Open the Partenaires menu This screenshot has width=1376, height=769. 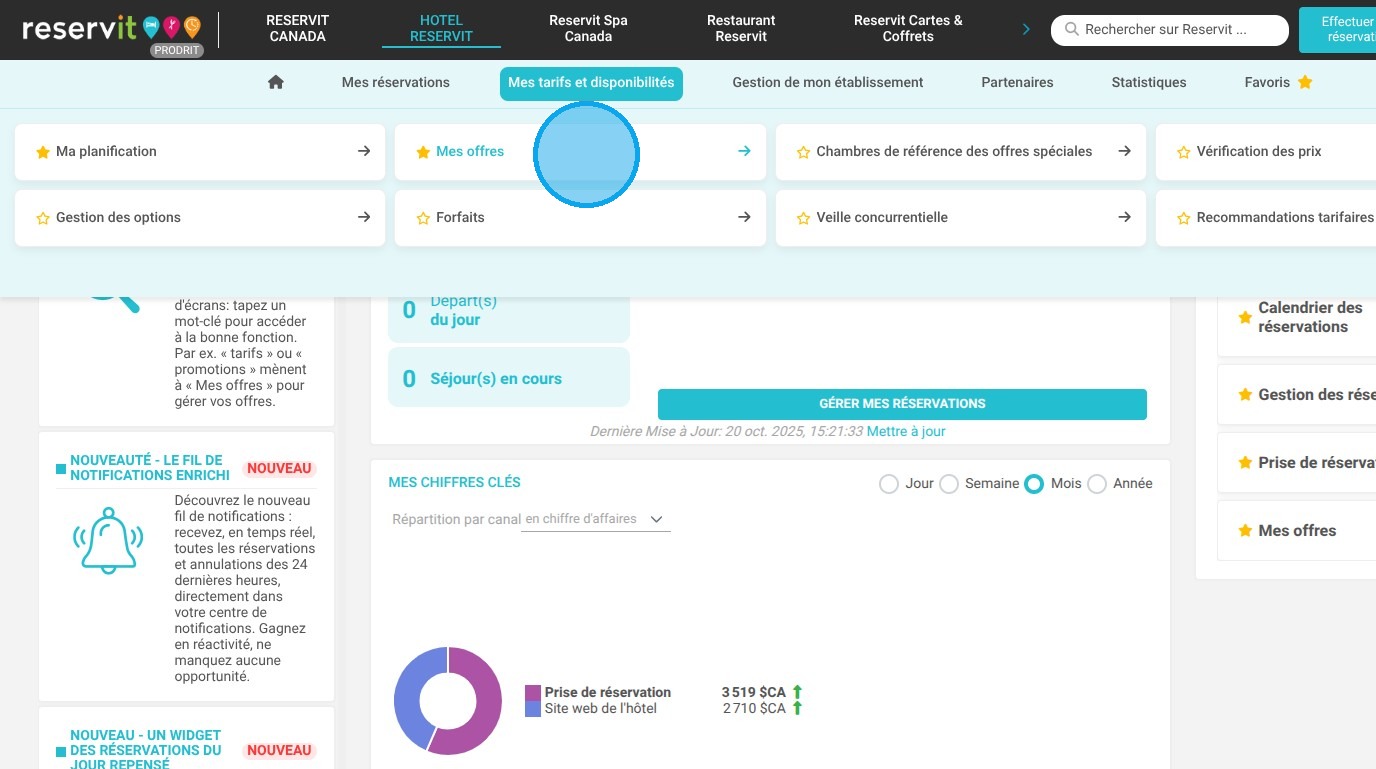1017,83
